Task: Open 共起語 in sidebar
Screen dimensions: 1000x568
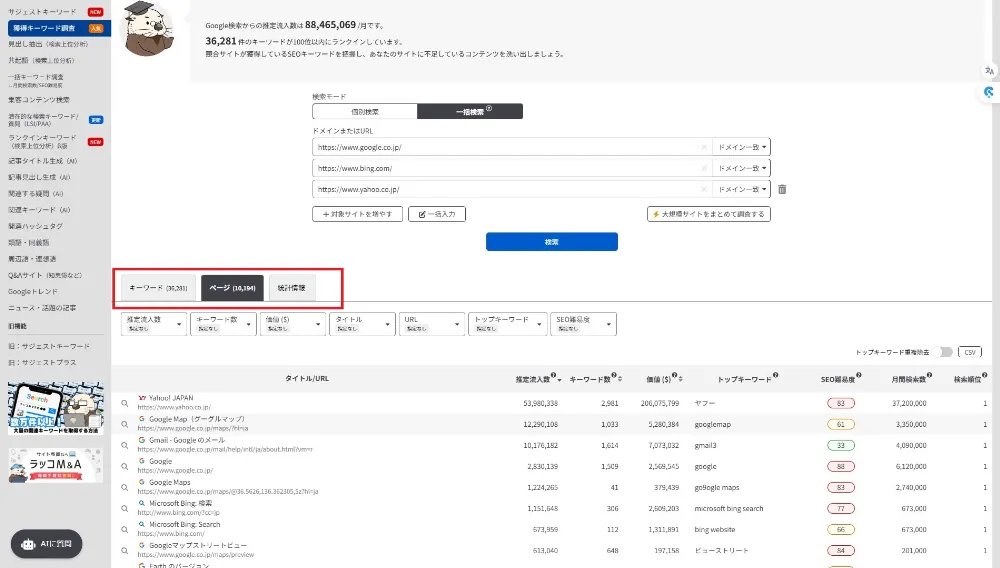Action: pos(41,61)
